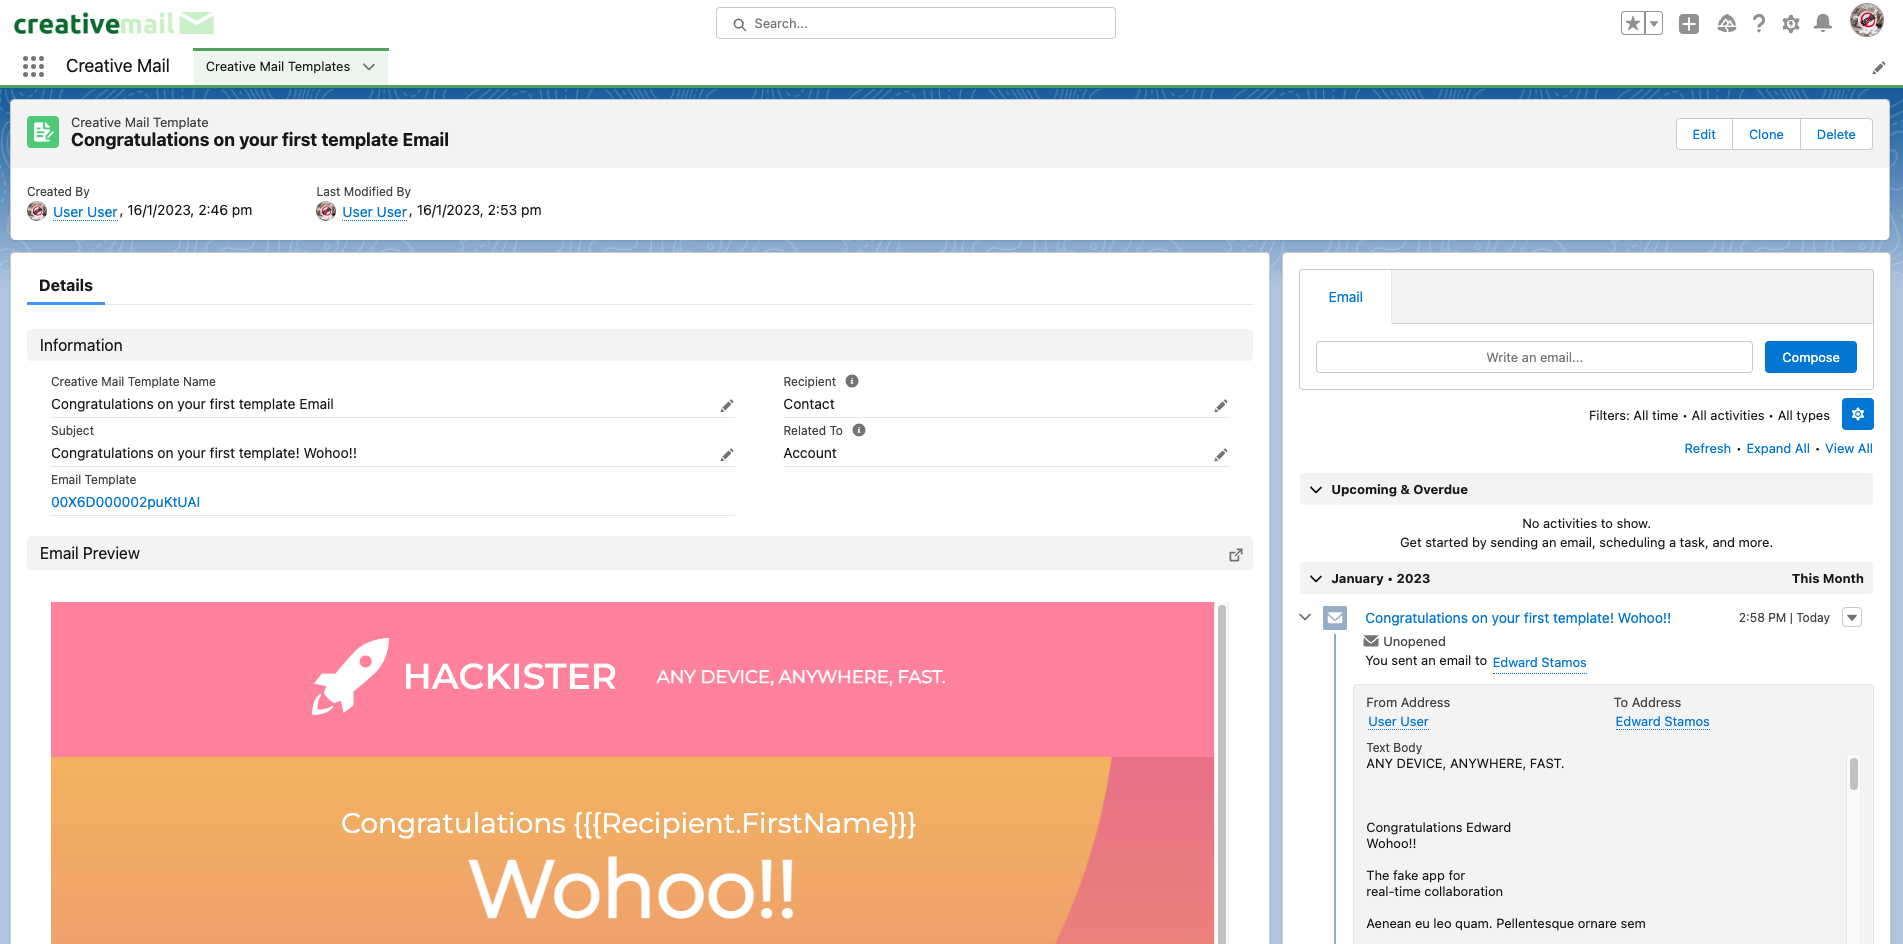Image resolution: width=1903 pixels, height=944 pixels.
Task: Click the Write an email field
Action: (x=1534, y=357)
